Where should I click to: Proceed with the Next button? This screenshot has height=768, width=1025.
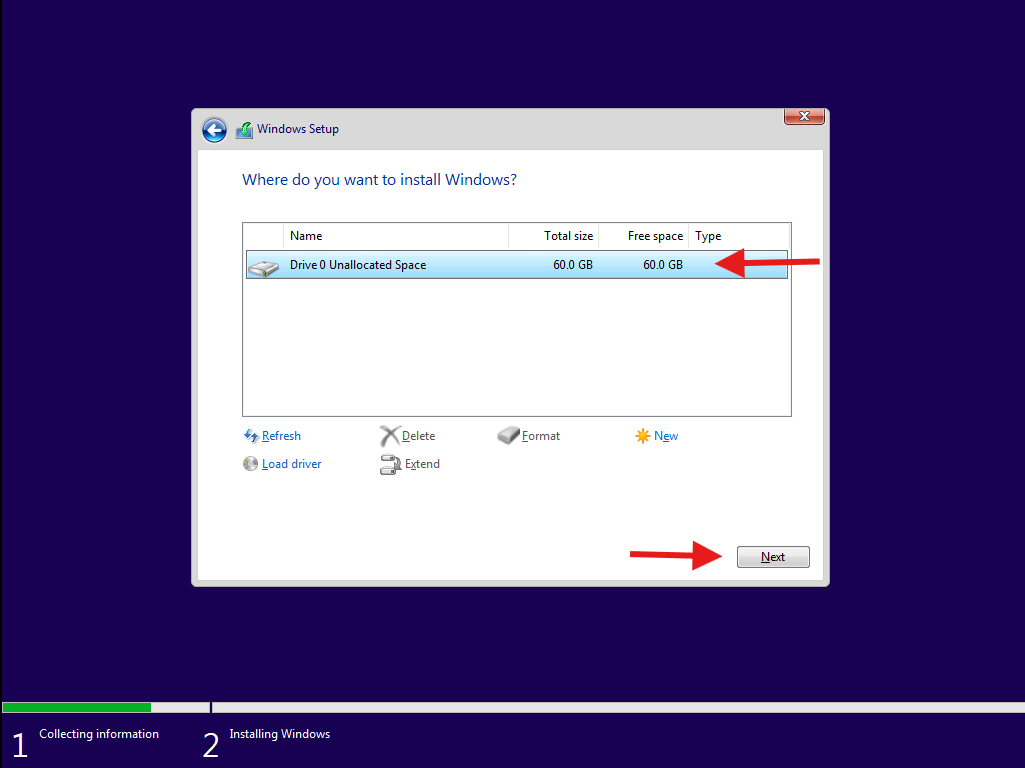(x=773, y=557)
